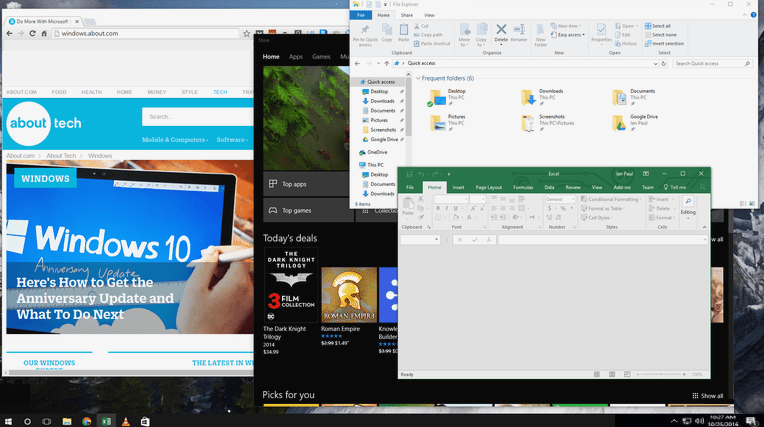Screen dimensions: 764x427
Task: Click Chrome address bar windows.about.com
Action: tap(146, 33)
